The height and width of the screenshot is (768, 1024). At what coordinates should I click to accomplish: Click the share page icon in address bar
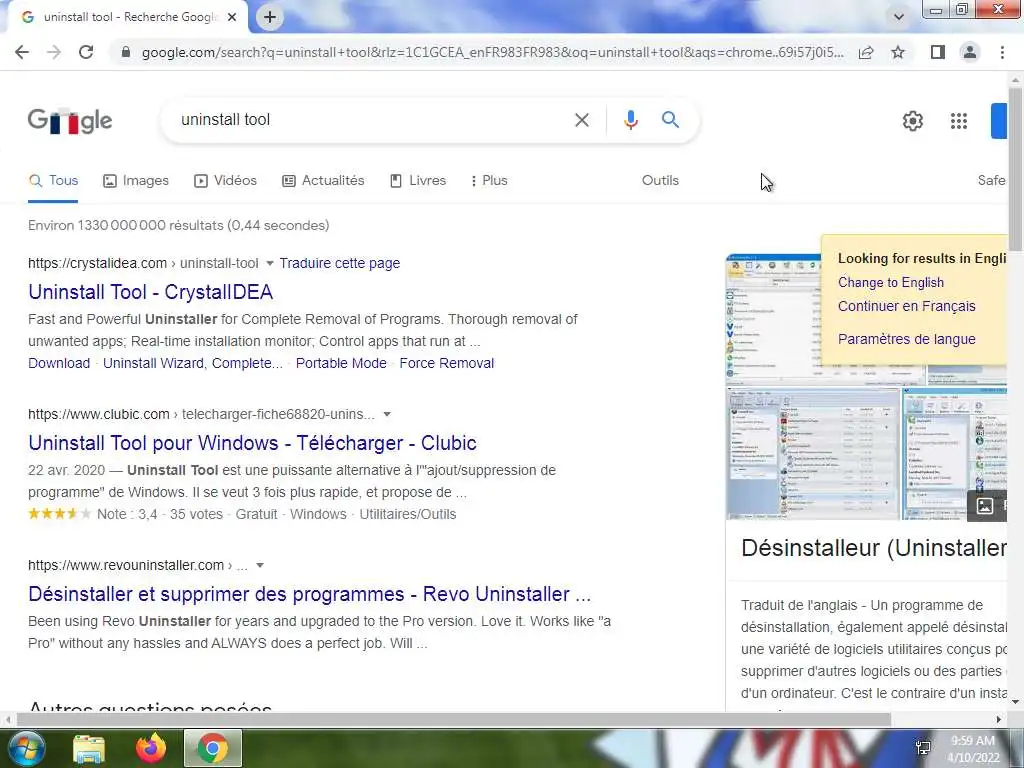[x=866, y=52]
